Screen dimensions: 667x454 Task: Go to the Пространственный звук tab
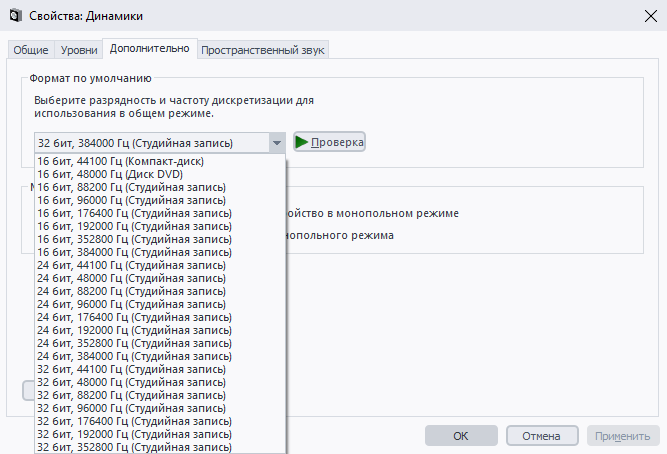click(262, 50)
